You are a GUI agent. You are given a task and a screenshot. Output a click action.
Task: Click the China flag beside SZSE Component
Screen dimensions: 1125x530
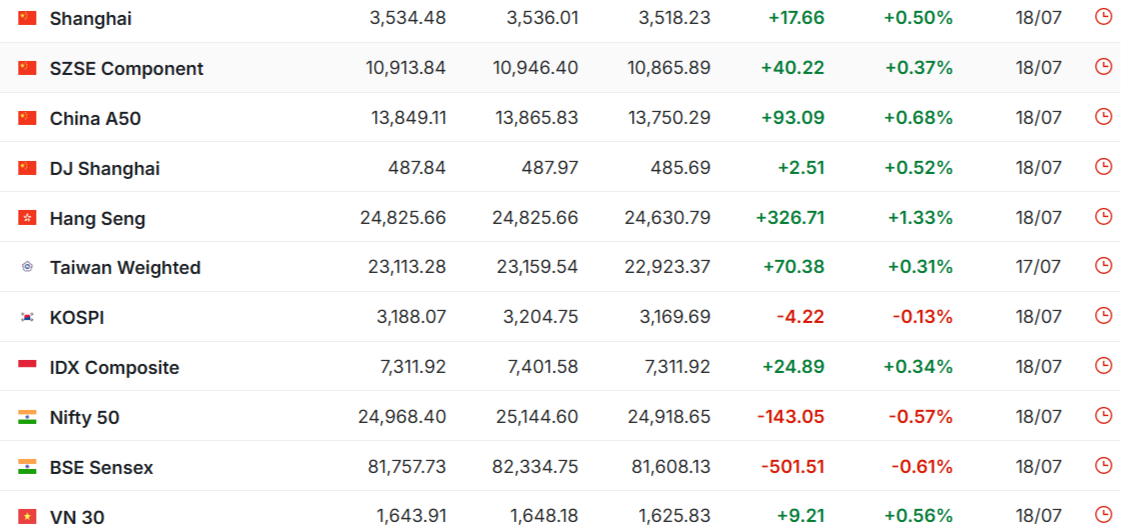point(27,68)
